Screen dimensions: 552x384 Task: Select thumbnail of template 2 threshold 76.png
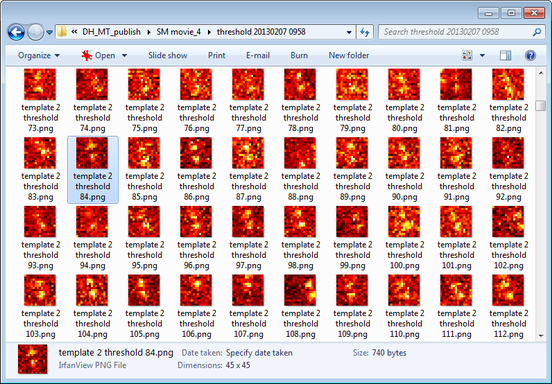[x=196, y=84]
